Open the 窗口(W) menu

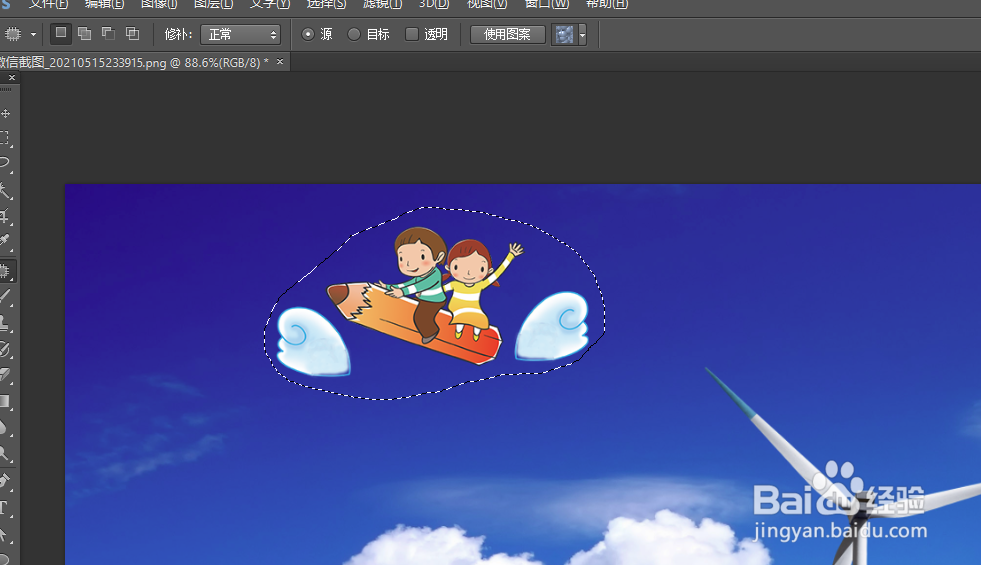(x=546, y=4)
